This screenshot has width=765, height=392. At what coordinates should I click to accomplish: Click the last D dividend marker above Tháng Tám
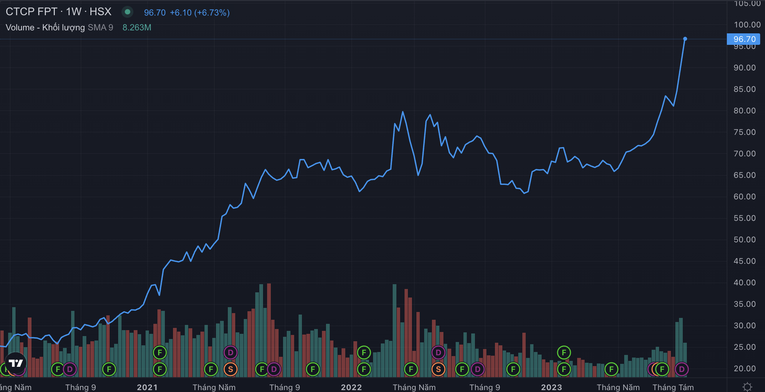tap(682, 369)
